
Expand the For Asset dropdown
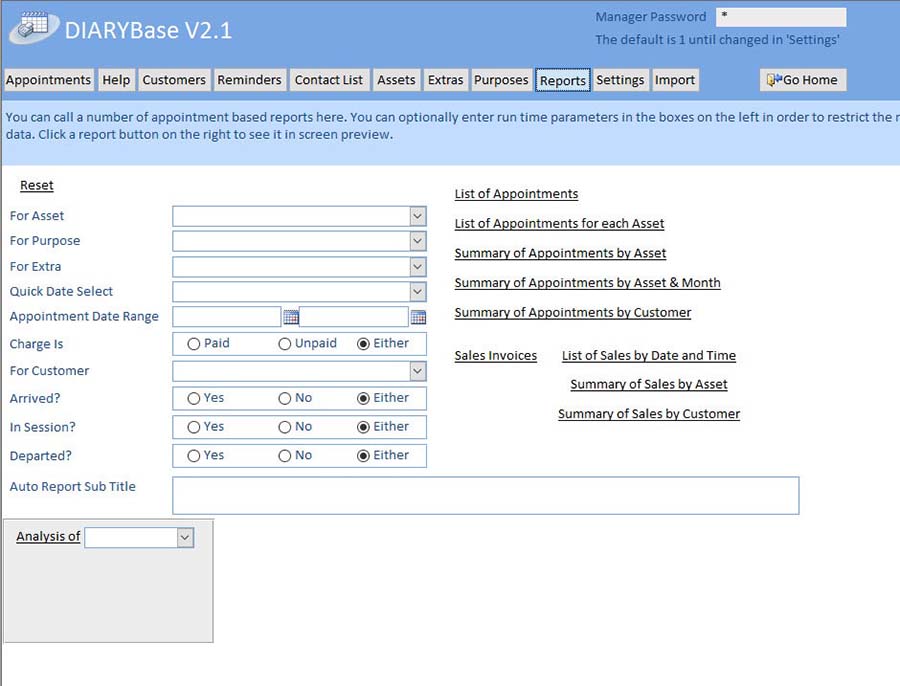click(x=418, y=216)
